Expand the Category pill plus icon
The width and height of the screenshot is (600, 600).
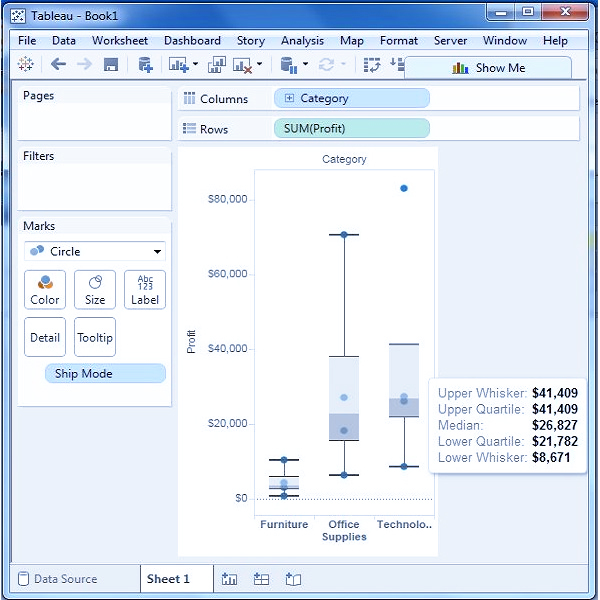289,98
